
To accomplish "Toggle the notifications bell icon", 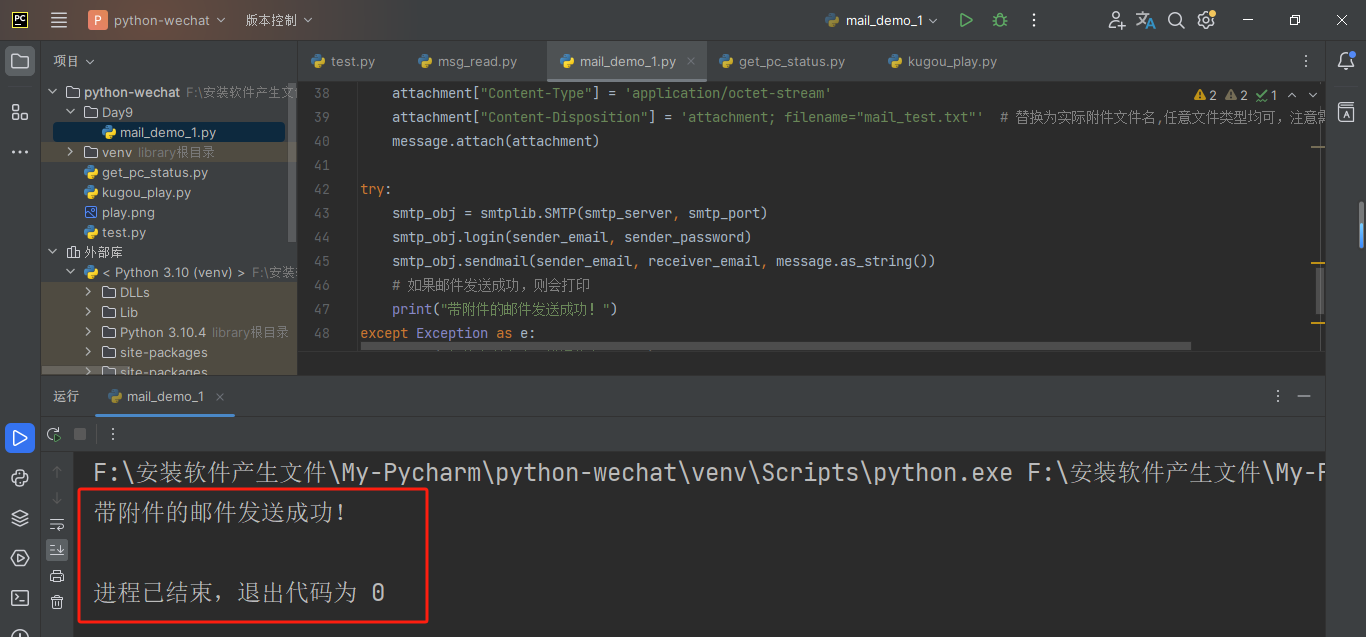I will [1346, 62].
